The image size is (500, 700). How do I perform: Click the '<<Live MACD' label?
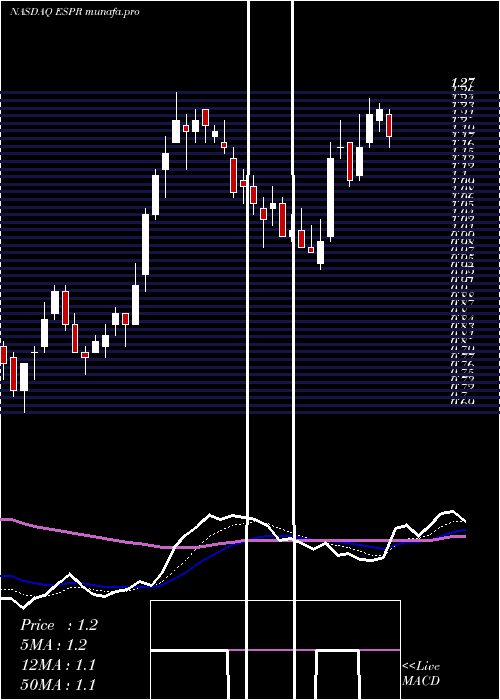point(421,673)
